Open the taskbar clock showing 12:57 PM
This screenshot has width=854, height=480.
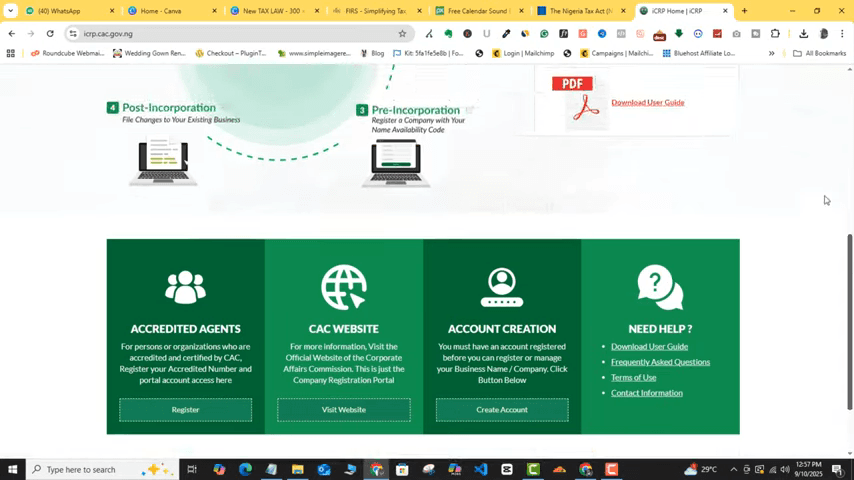808,469
